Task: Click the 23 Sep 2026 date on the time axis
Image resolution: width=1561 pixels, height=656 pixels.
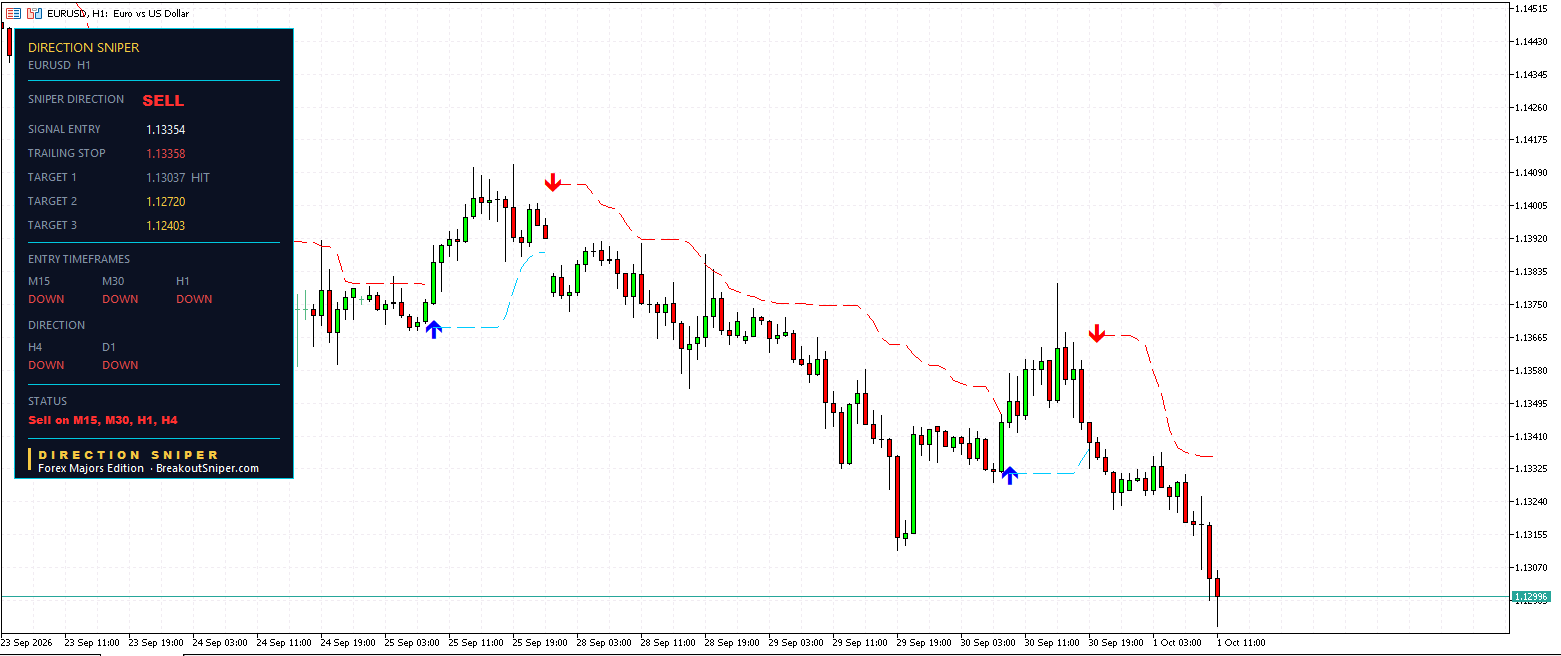Action: [27, 642]
